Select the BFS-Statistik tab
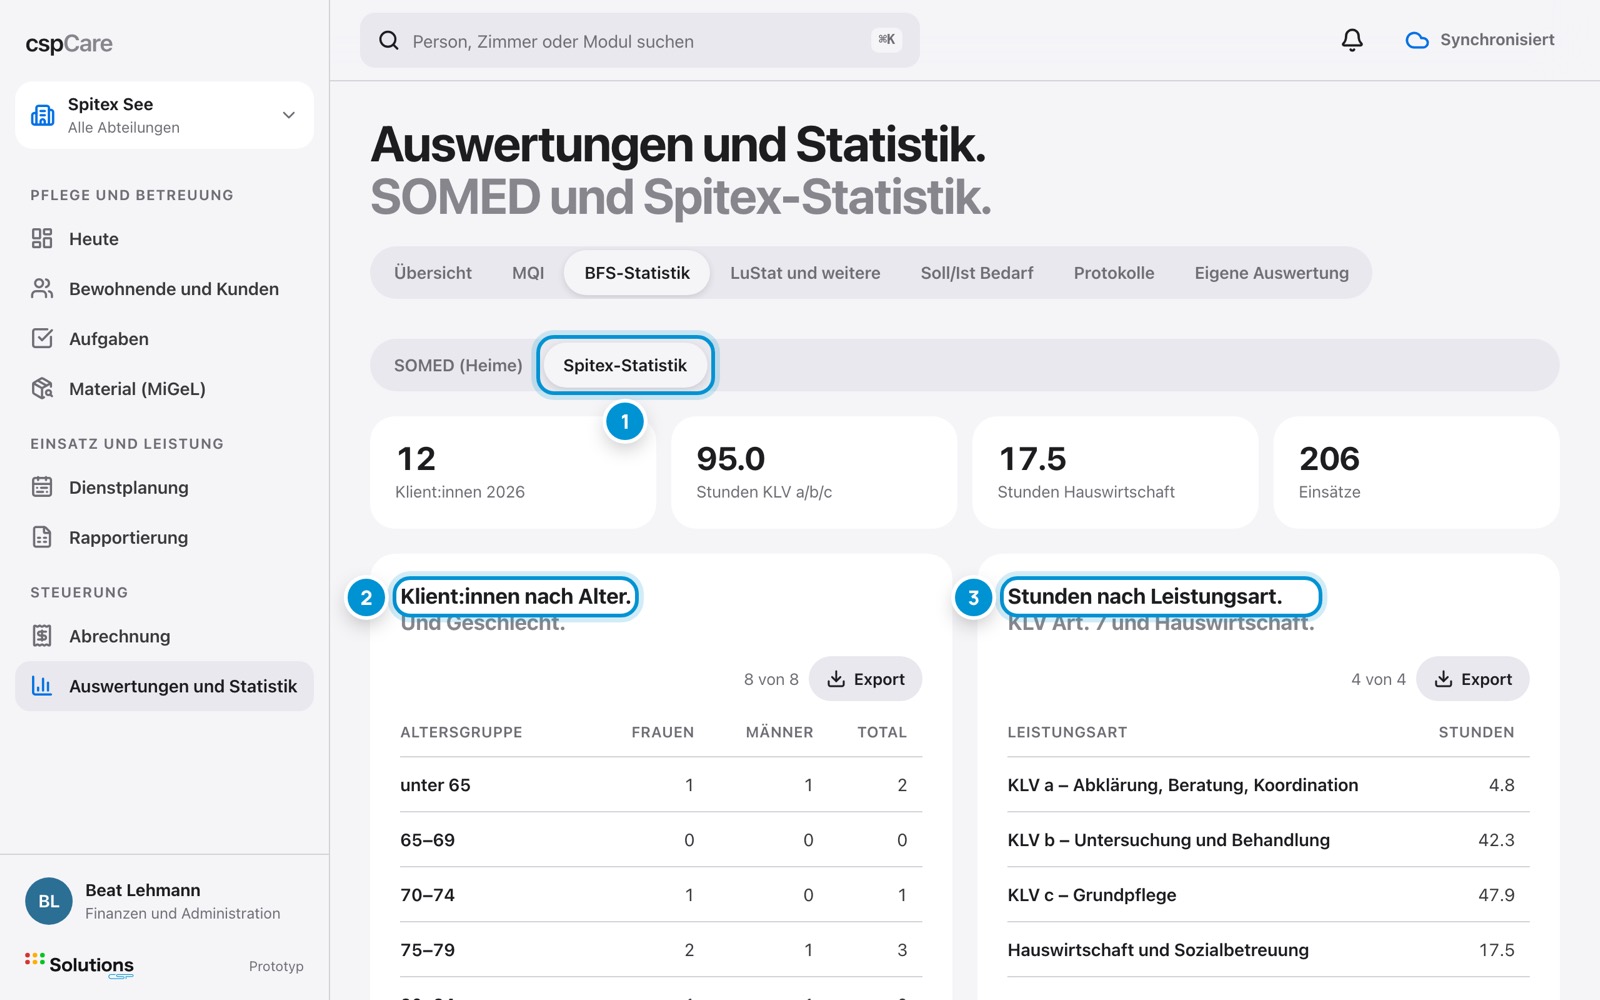Viewport: 1600px width, 1000px height. (x=637, y=273)
